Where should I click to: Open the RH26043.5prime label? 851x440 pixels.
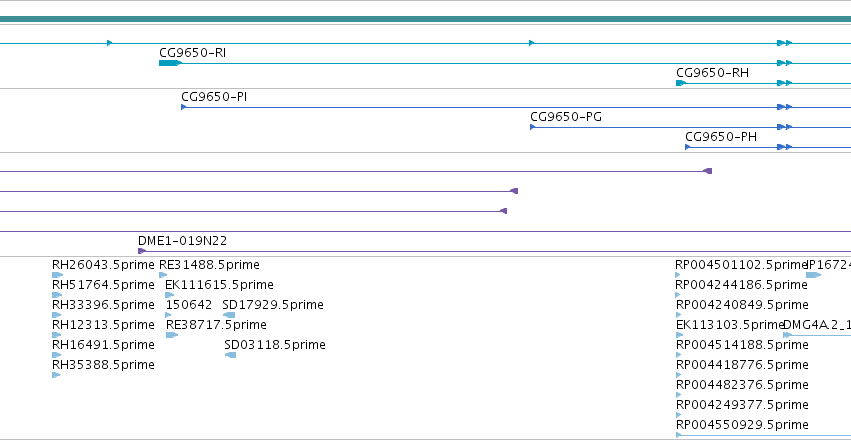(103, 265)
